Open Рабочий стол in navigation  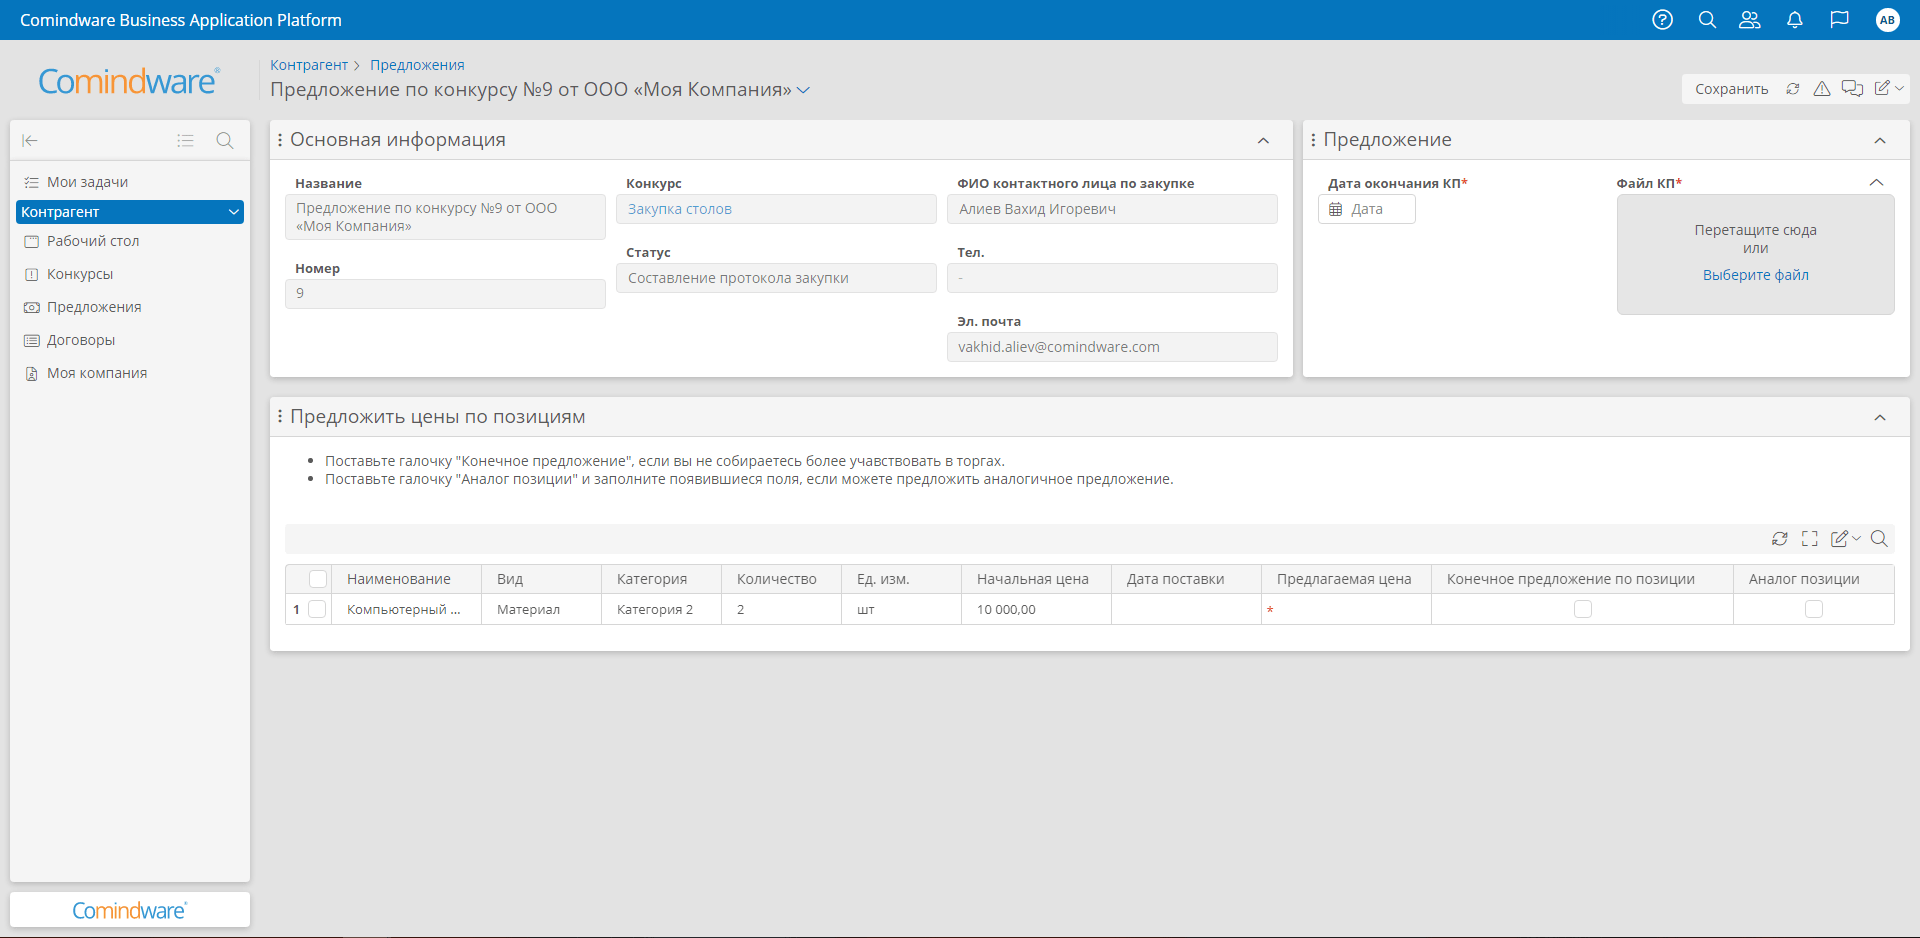pyautogui.click(x=93, y=241)
